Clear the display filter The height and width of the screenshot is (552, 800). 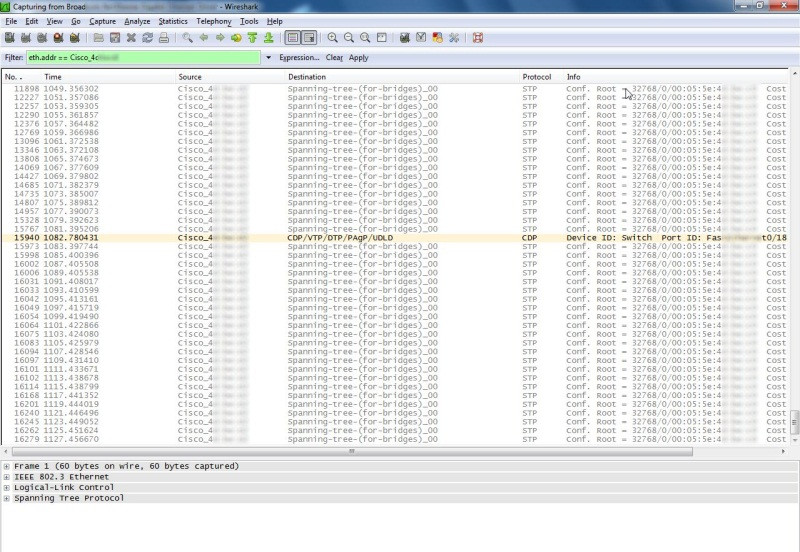click(x=334, y=58)
